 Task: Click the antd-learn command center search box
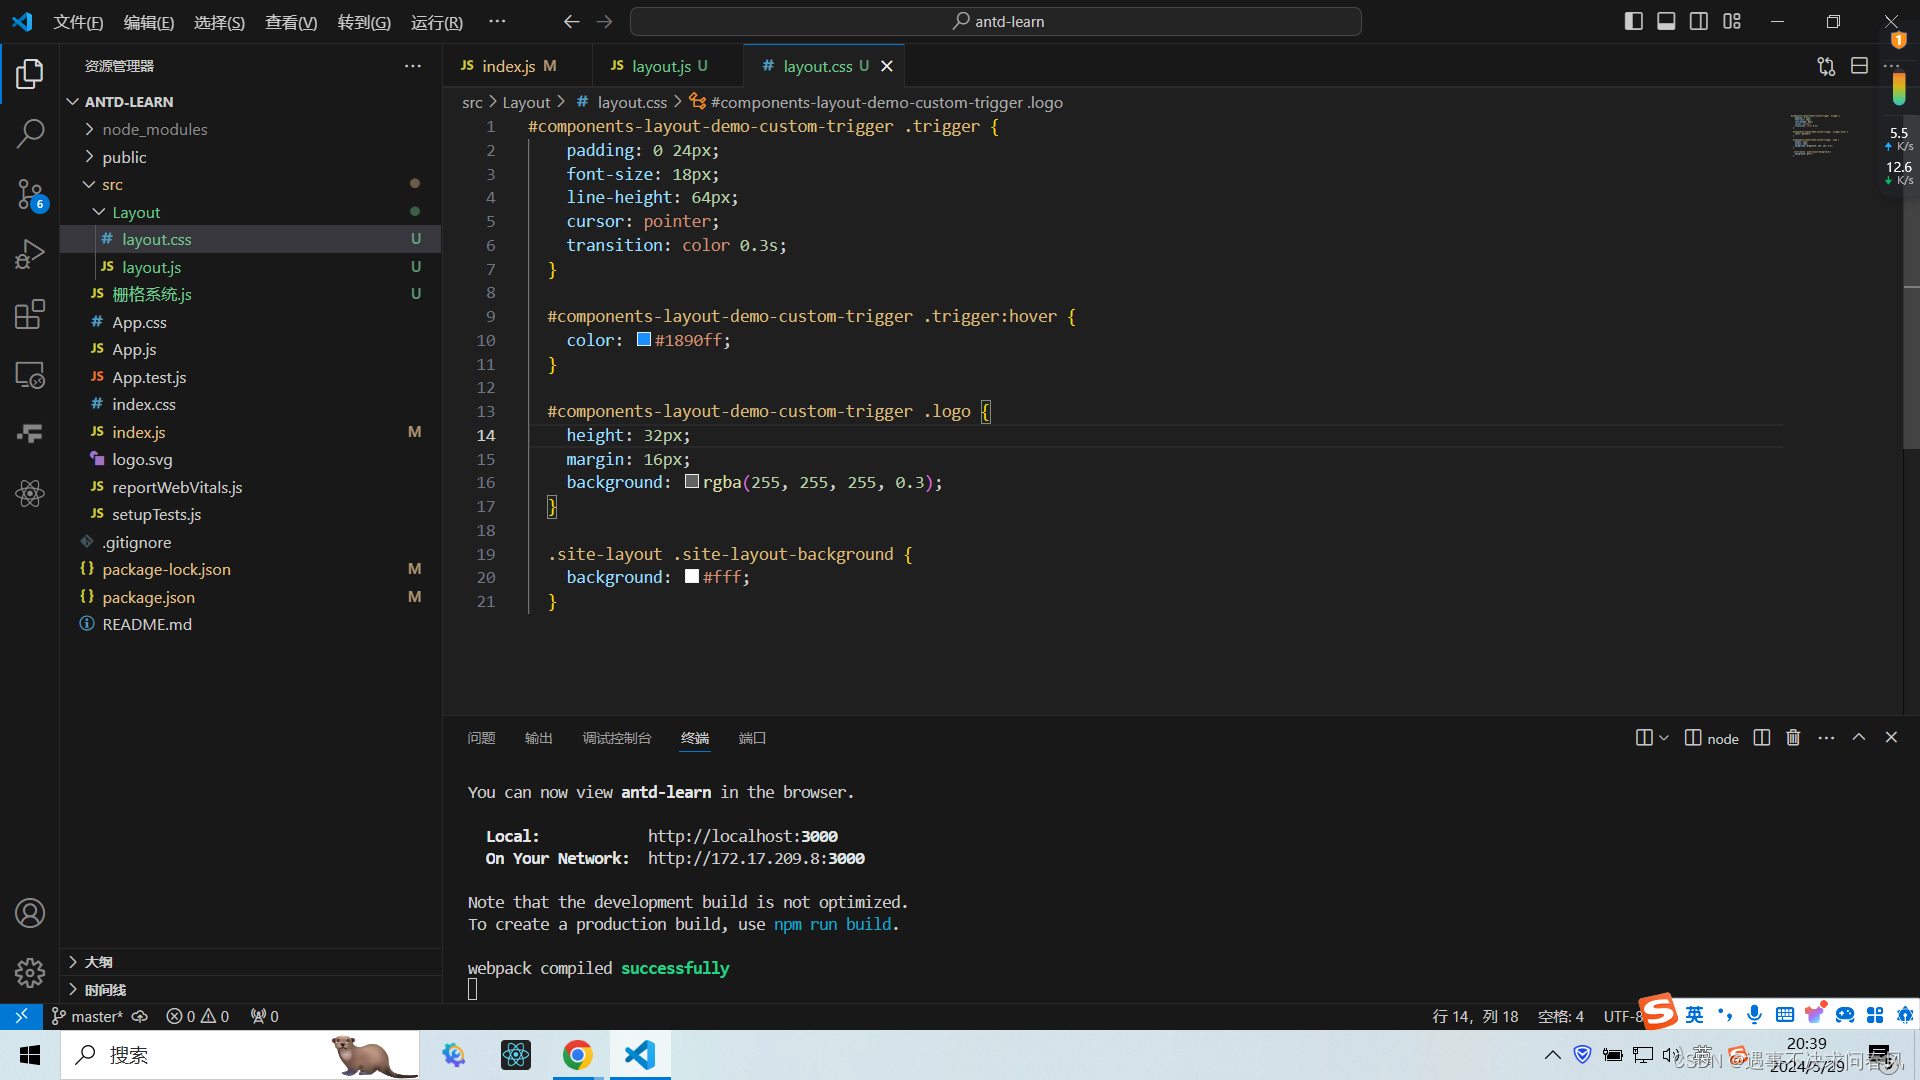pyautogui.click(x=996, y=21)
